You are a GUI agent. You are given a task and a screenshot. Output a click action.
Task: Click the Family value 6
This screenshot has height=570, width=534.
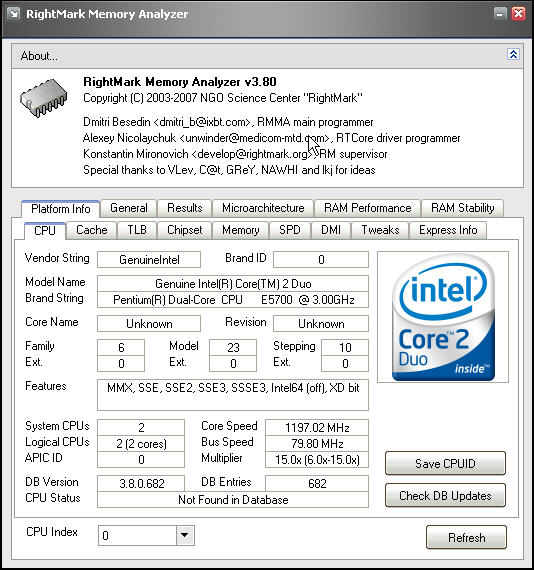[x=121, y=348]
